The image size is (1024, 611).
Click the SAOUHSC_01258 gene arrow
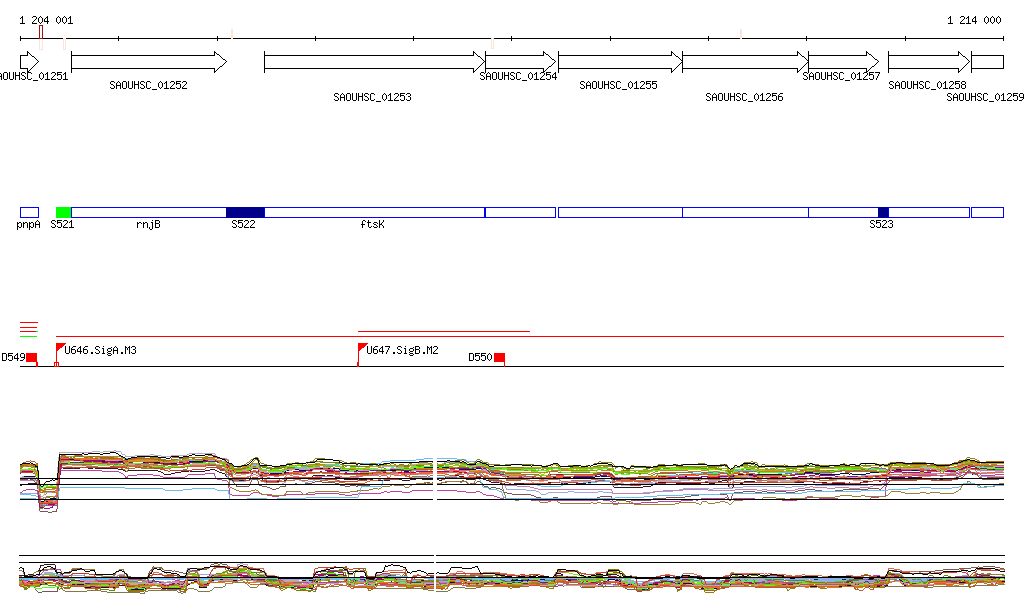click(x=928, y=62)
